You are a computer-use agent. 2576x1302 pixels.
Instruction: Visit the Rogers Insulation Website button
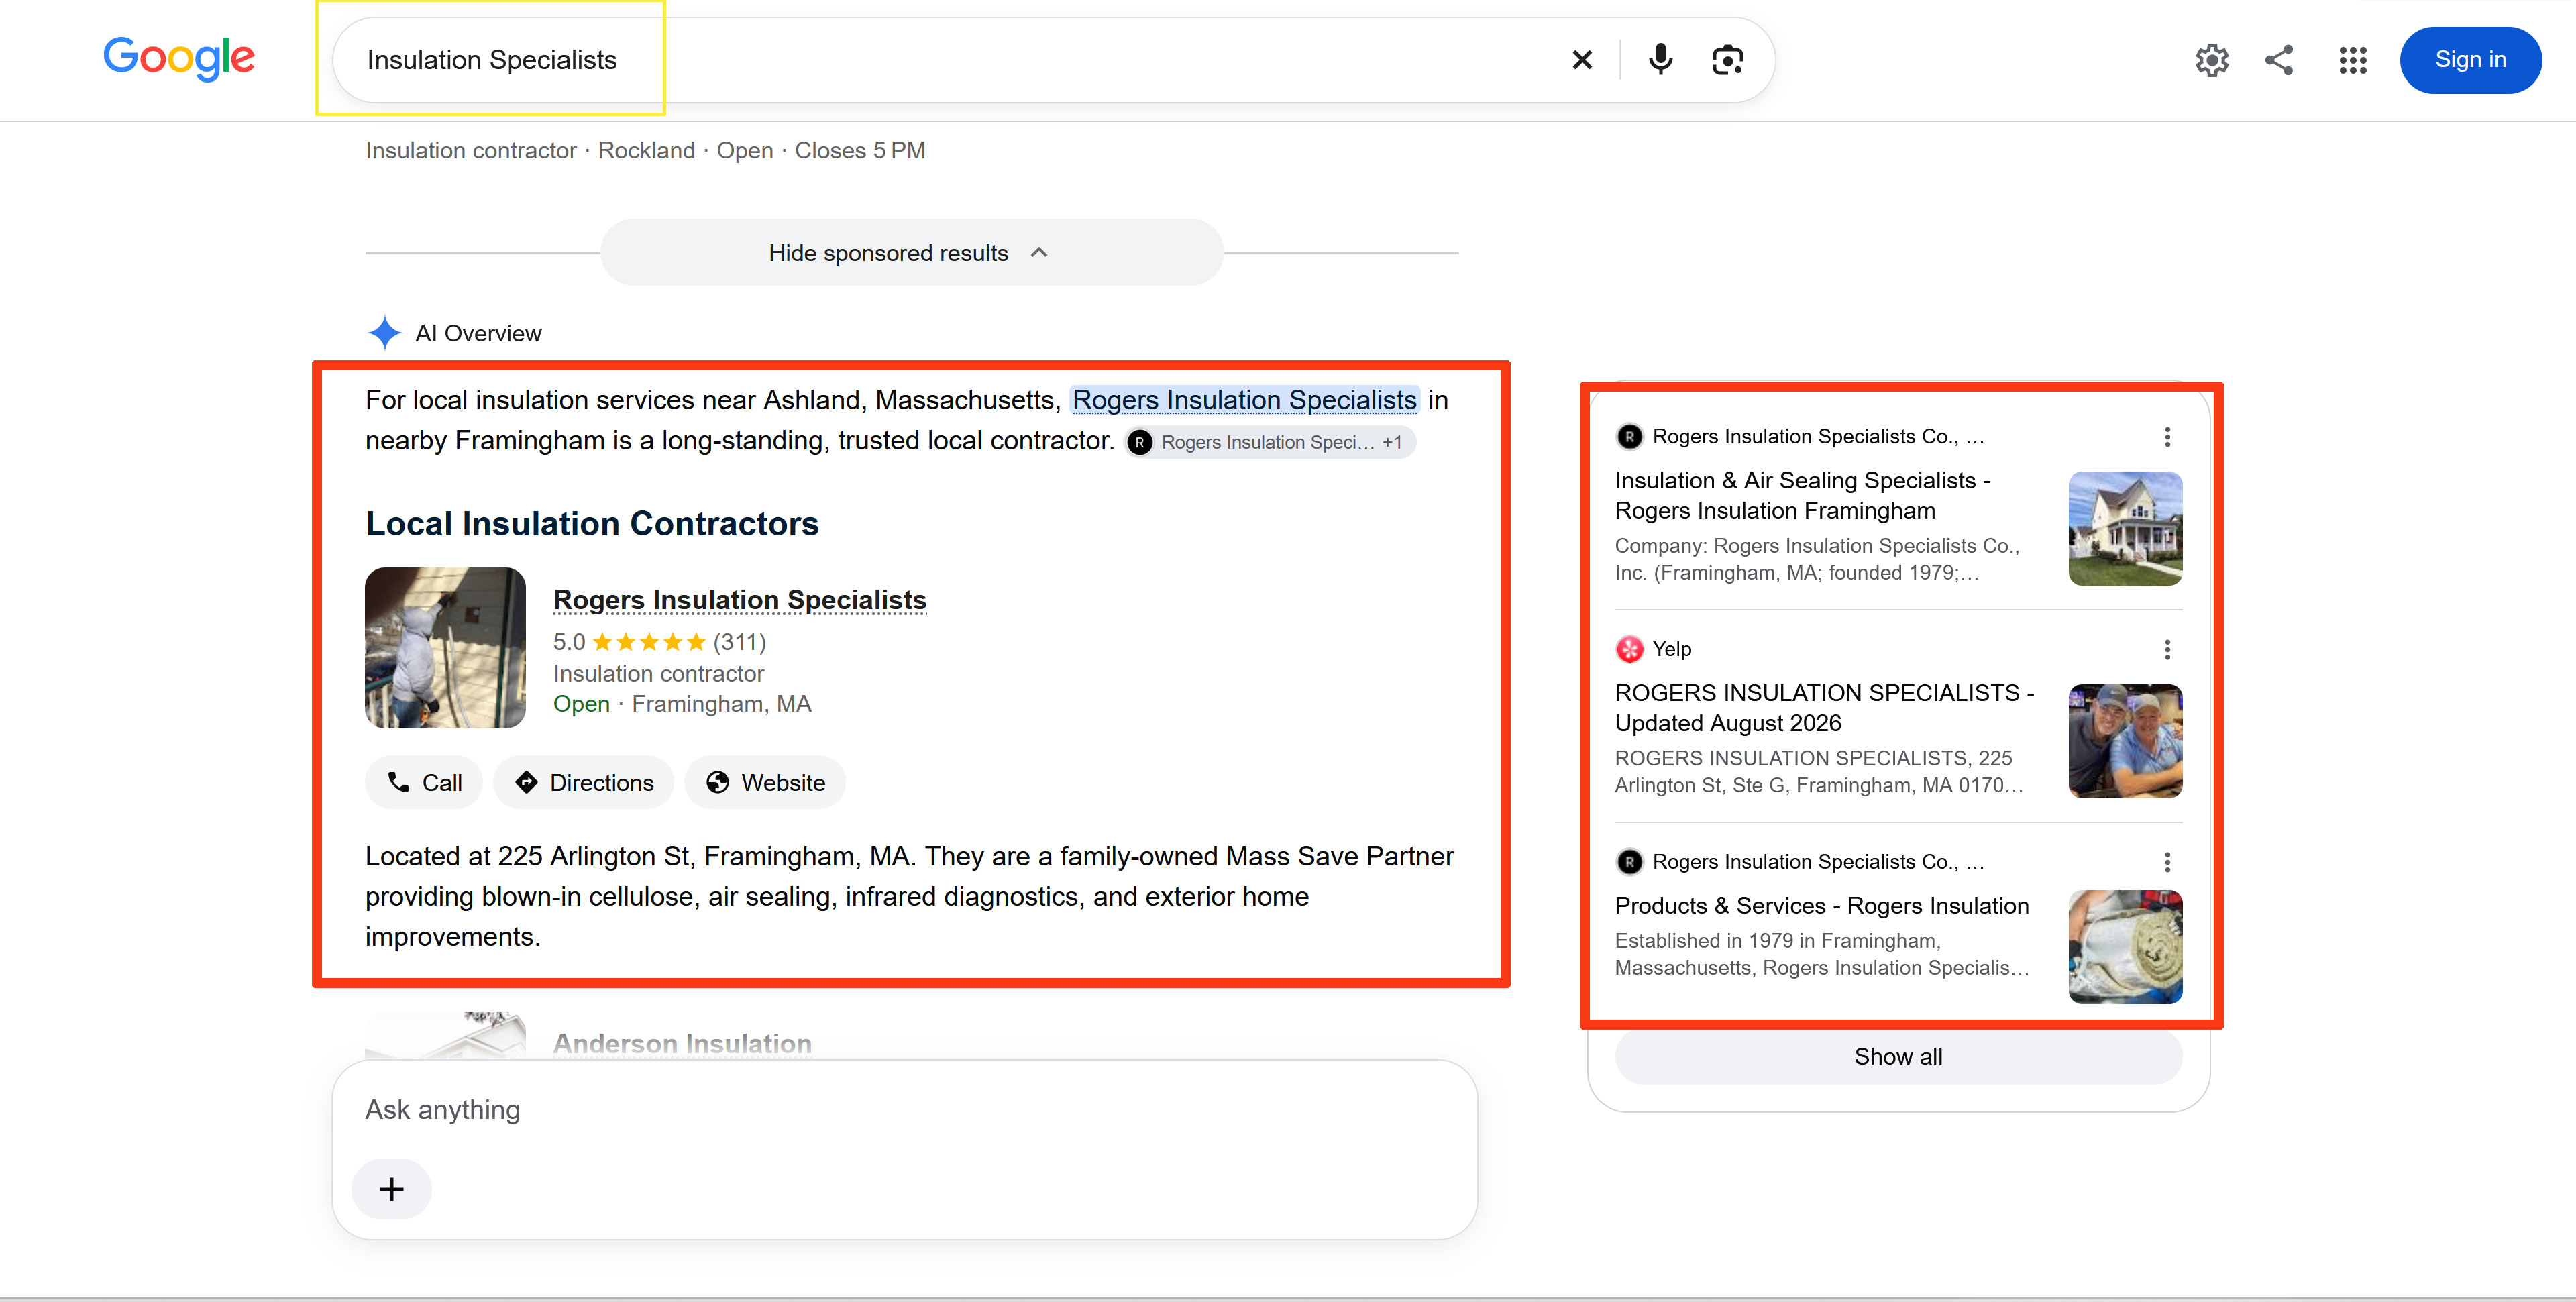[765, 783]
